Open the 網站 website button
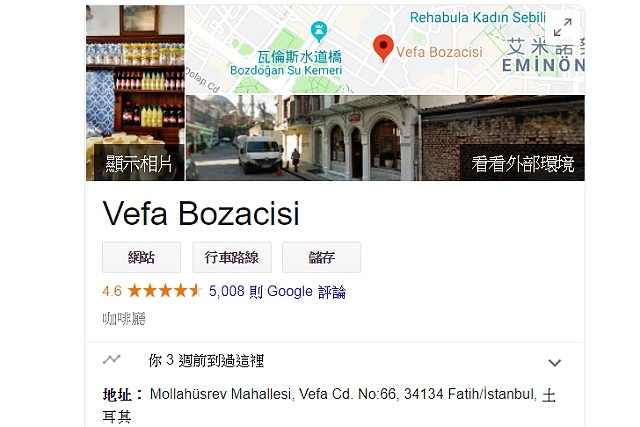The width and height of the screenshot is (640, 427). click(x=141, y=257)
